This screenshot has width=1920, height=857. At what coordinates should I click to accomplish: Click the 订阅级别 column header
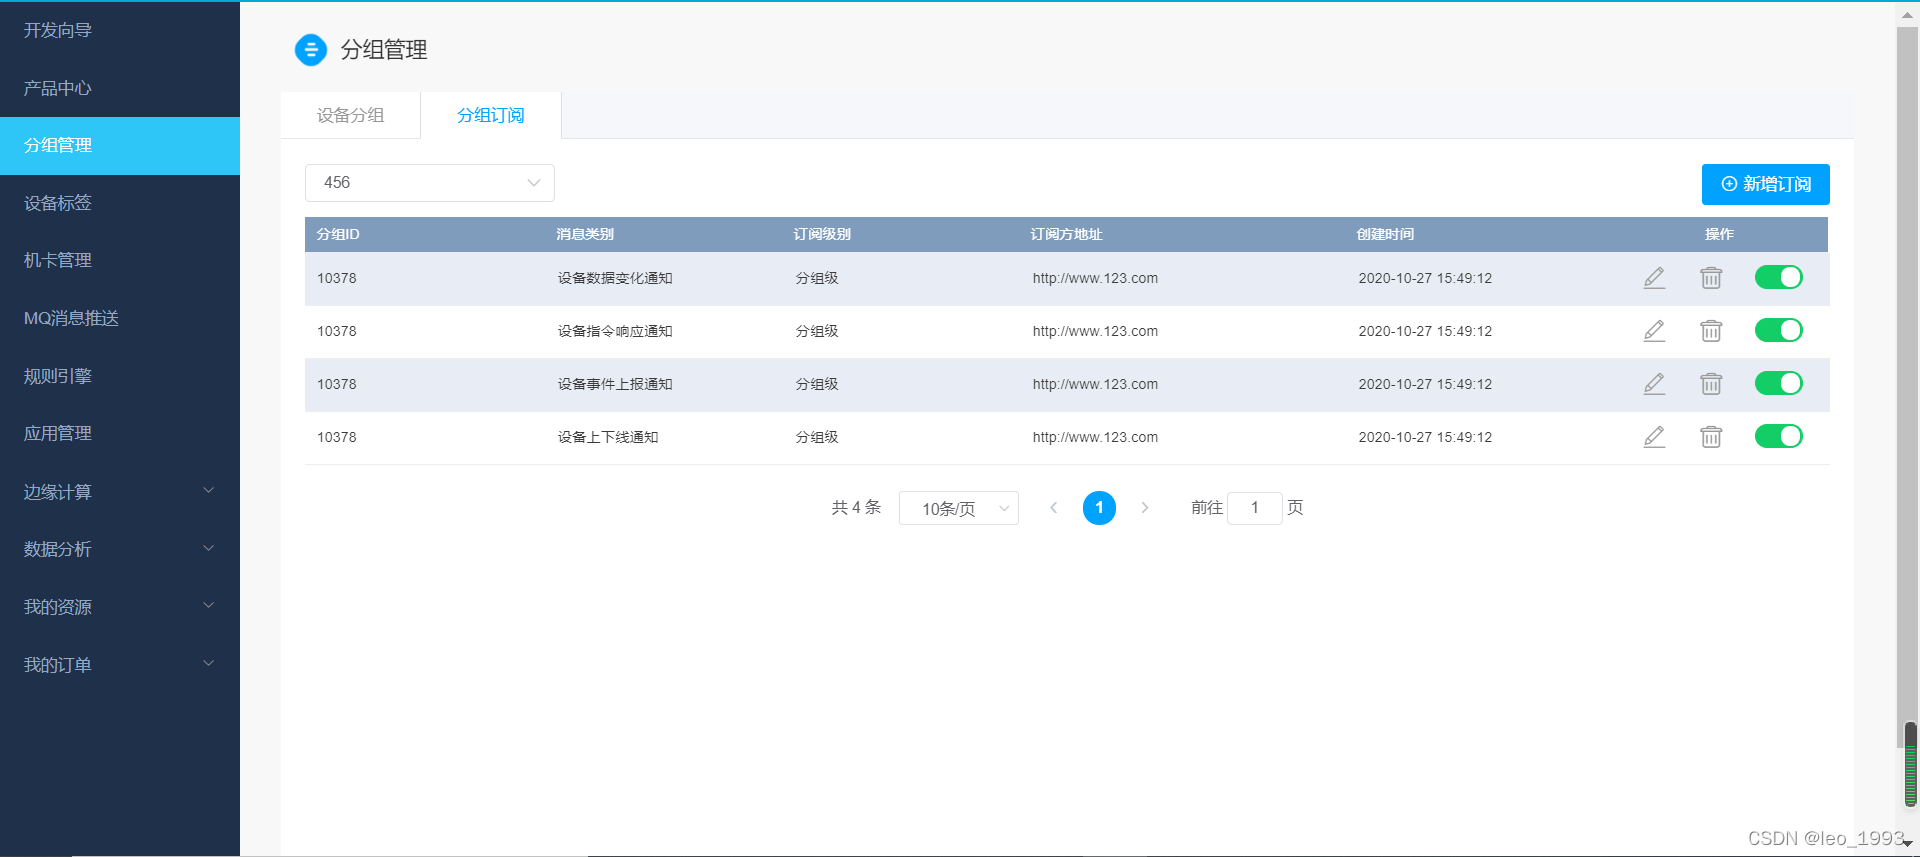pyautogui.click(x=822, y=234)
